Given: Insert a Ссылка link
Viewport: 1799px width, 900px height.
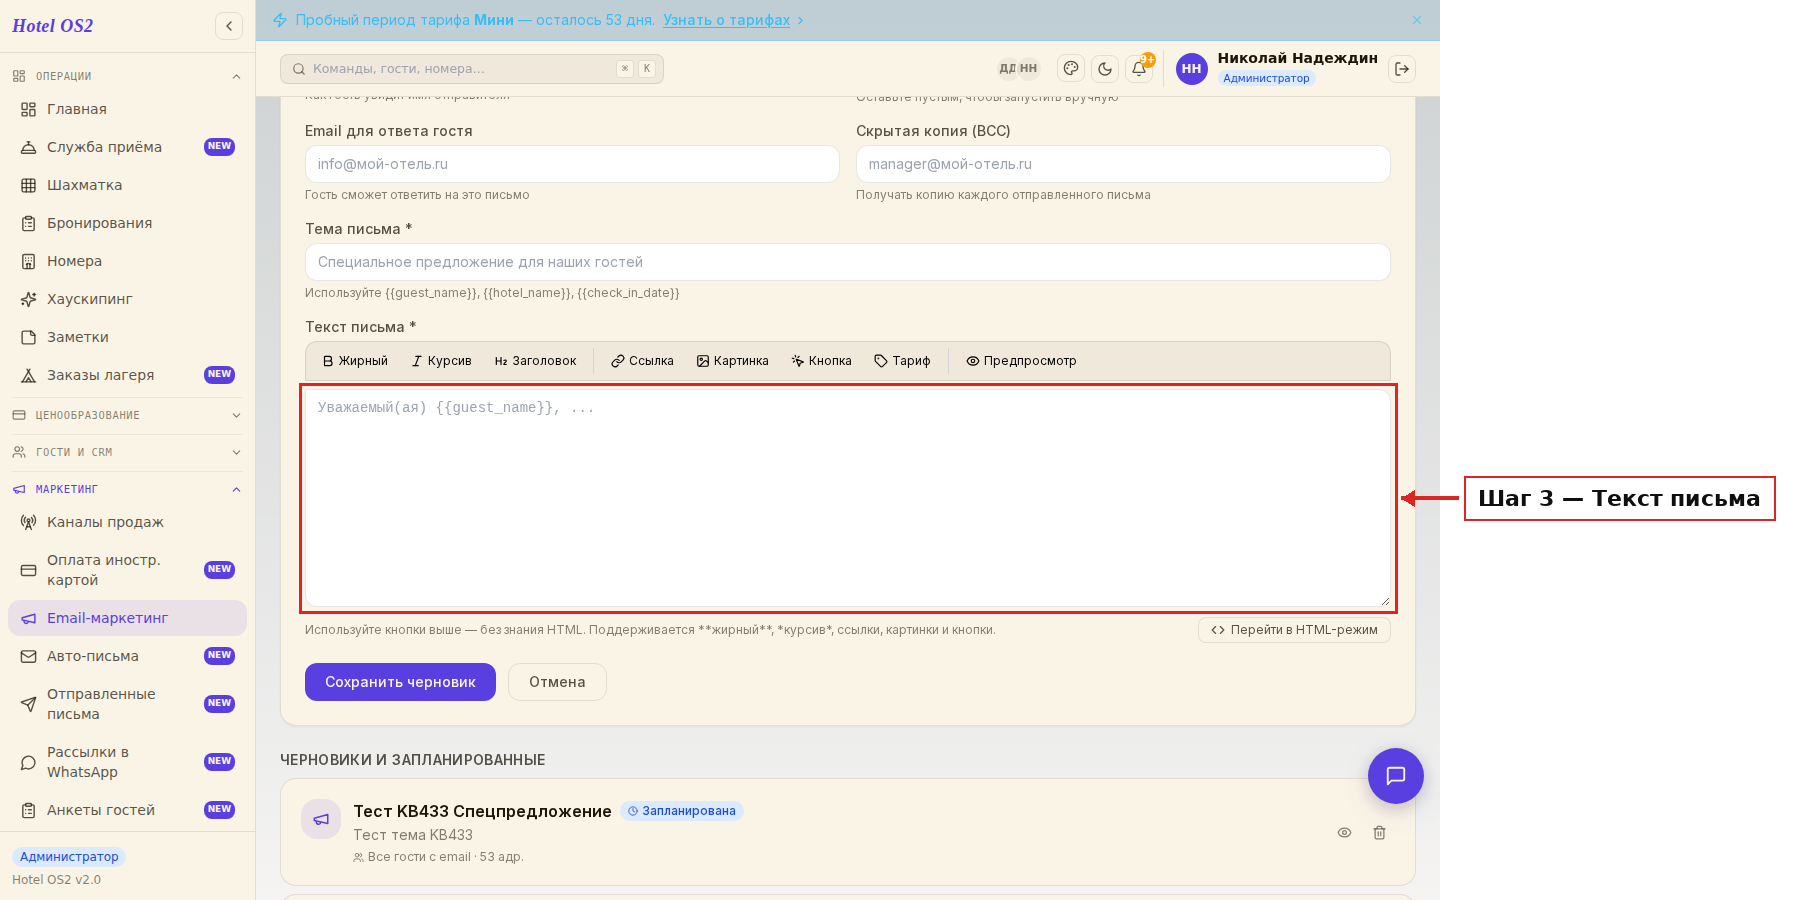Looking at the screenshot, I should pyautogui.click(x=642, y=361).
